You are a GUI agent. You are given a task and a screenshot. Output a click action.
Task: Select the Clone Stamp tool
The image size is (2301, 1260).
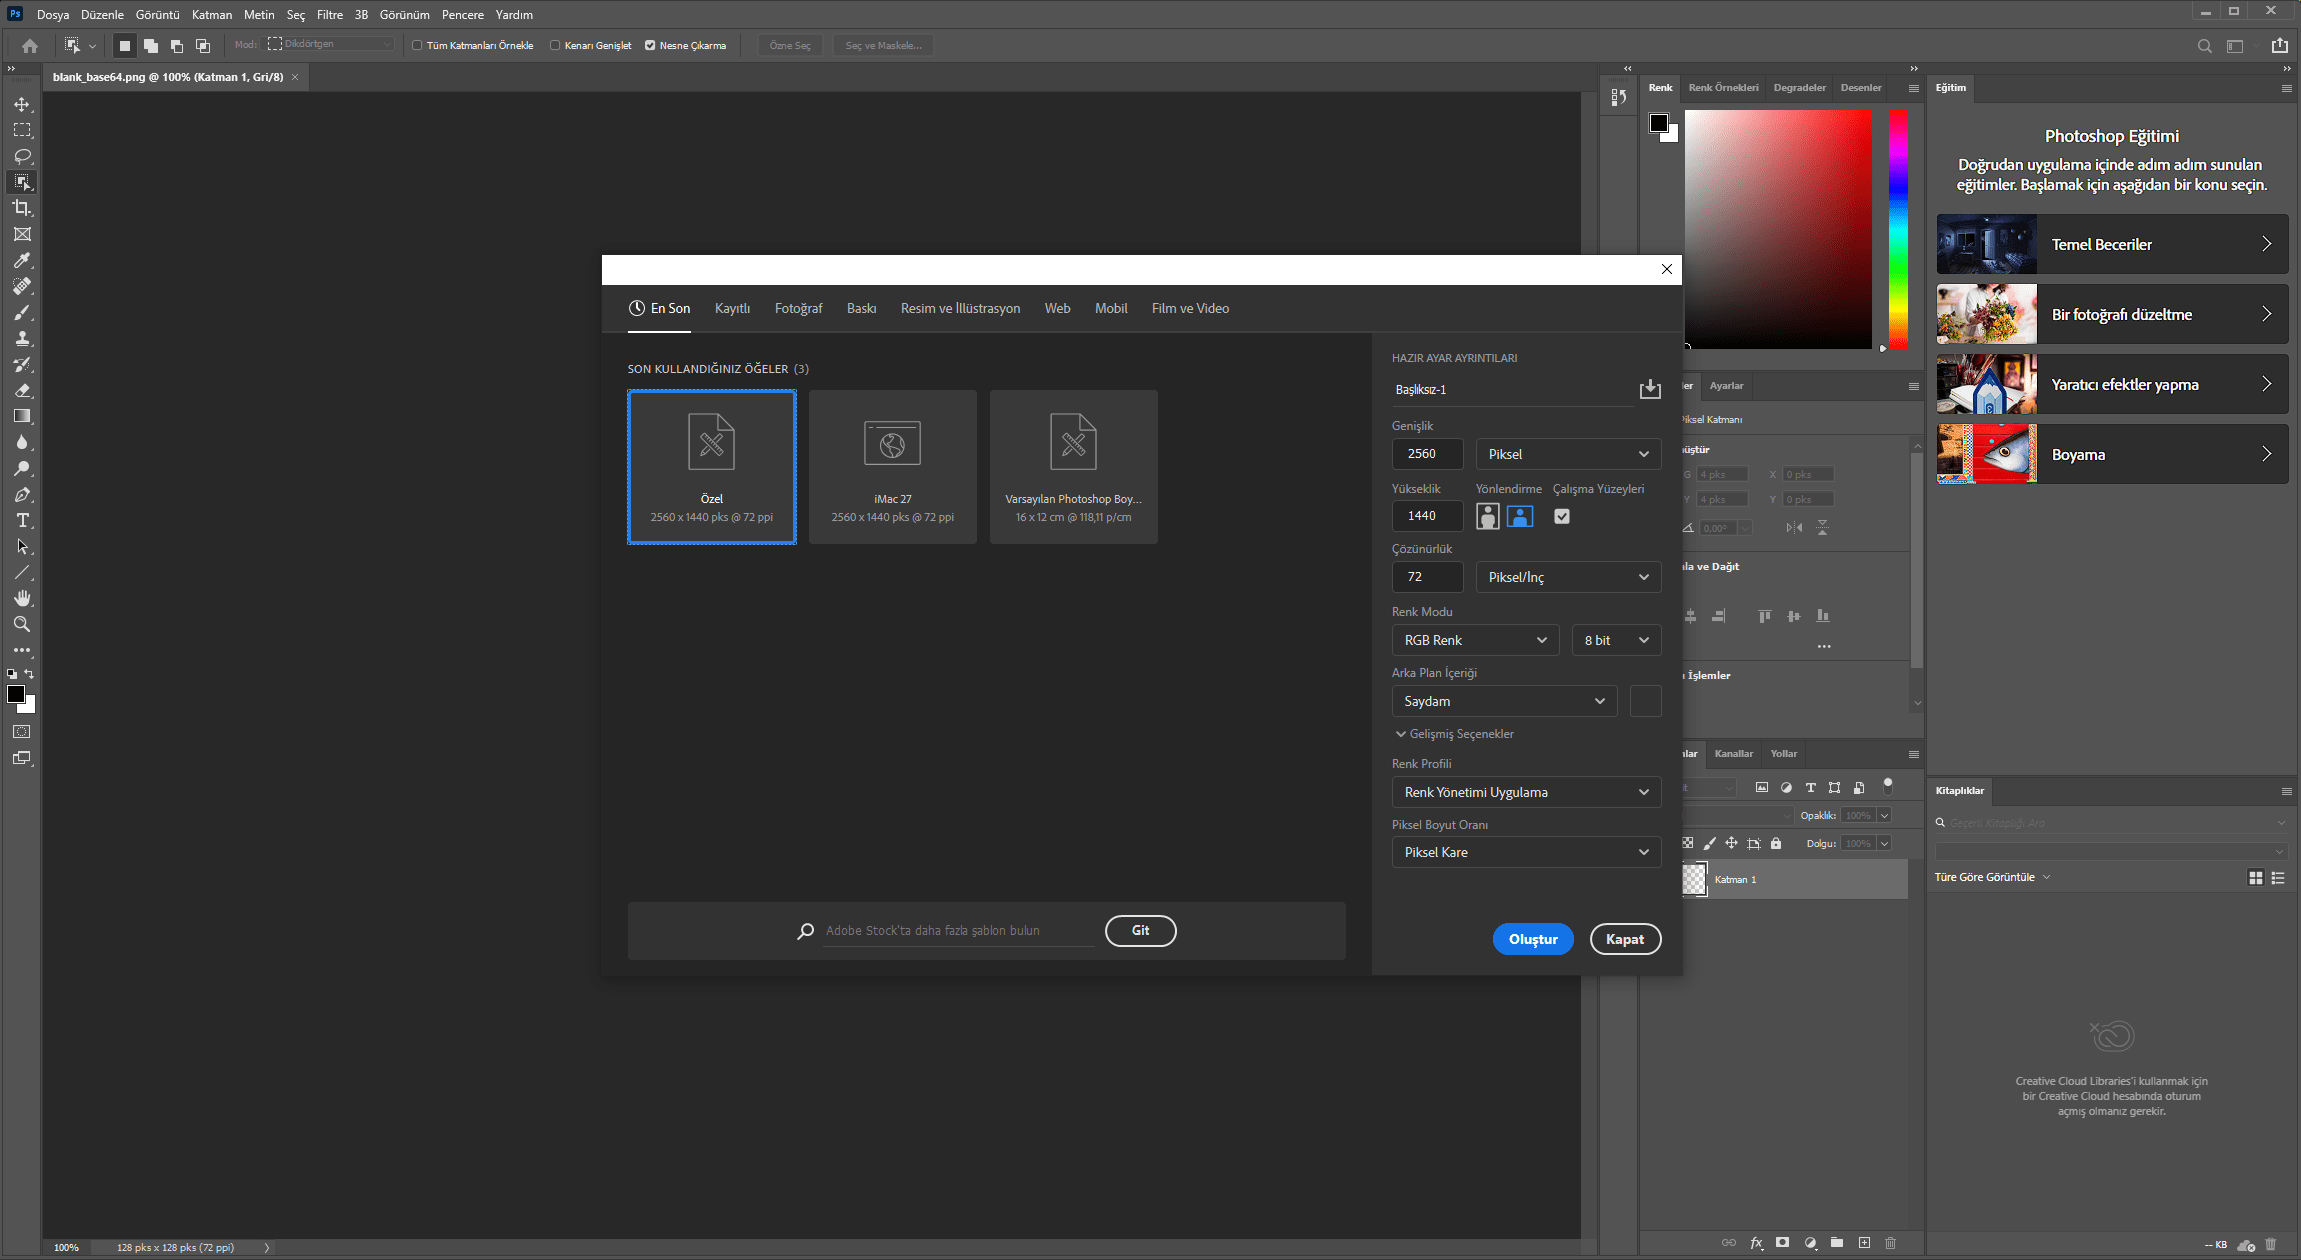[x=22, y=338]
